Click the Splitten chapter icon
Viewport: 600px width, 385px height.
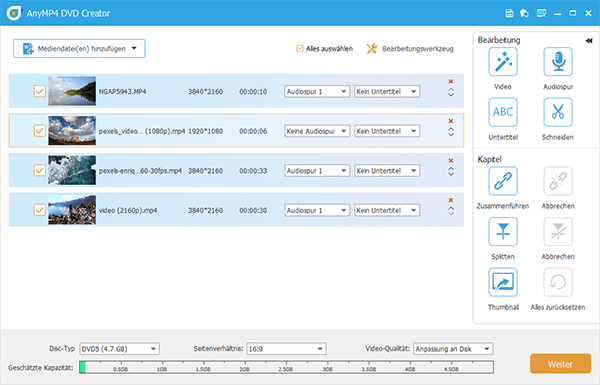pyautogui.click(x=503, y=232)
